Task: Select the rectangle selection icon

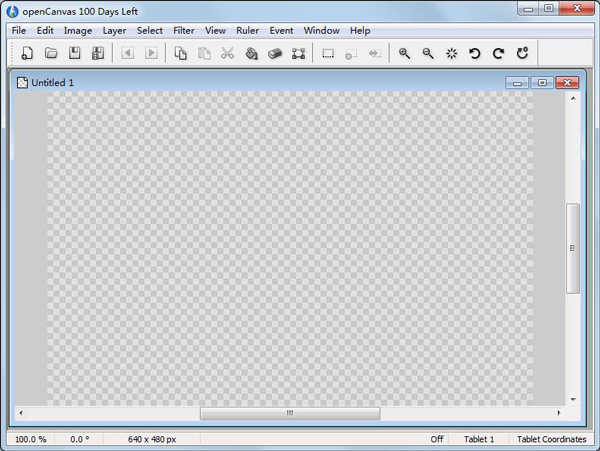Action: click(328, 53)
